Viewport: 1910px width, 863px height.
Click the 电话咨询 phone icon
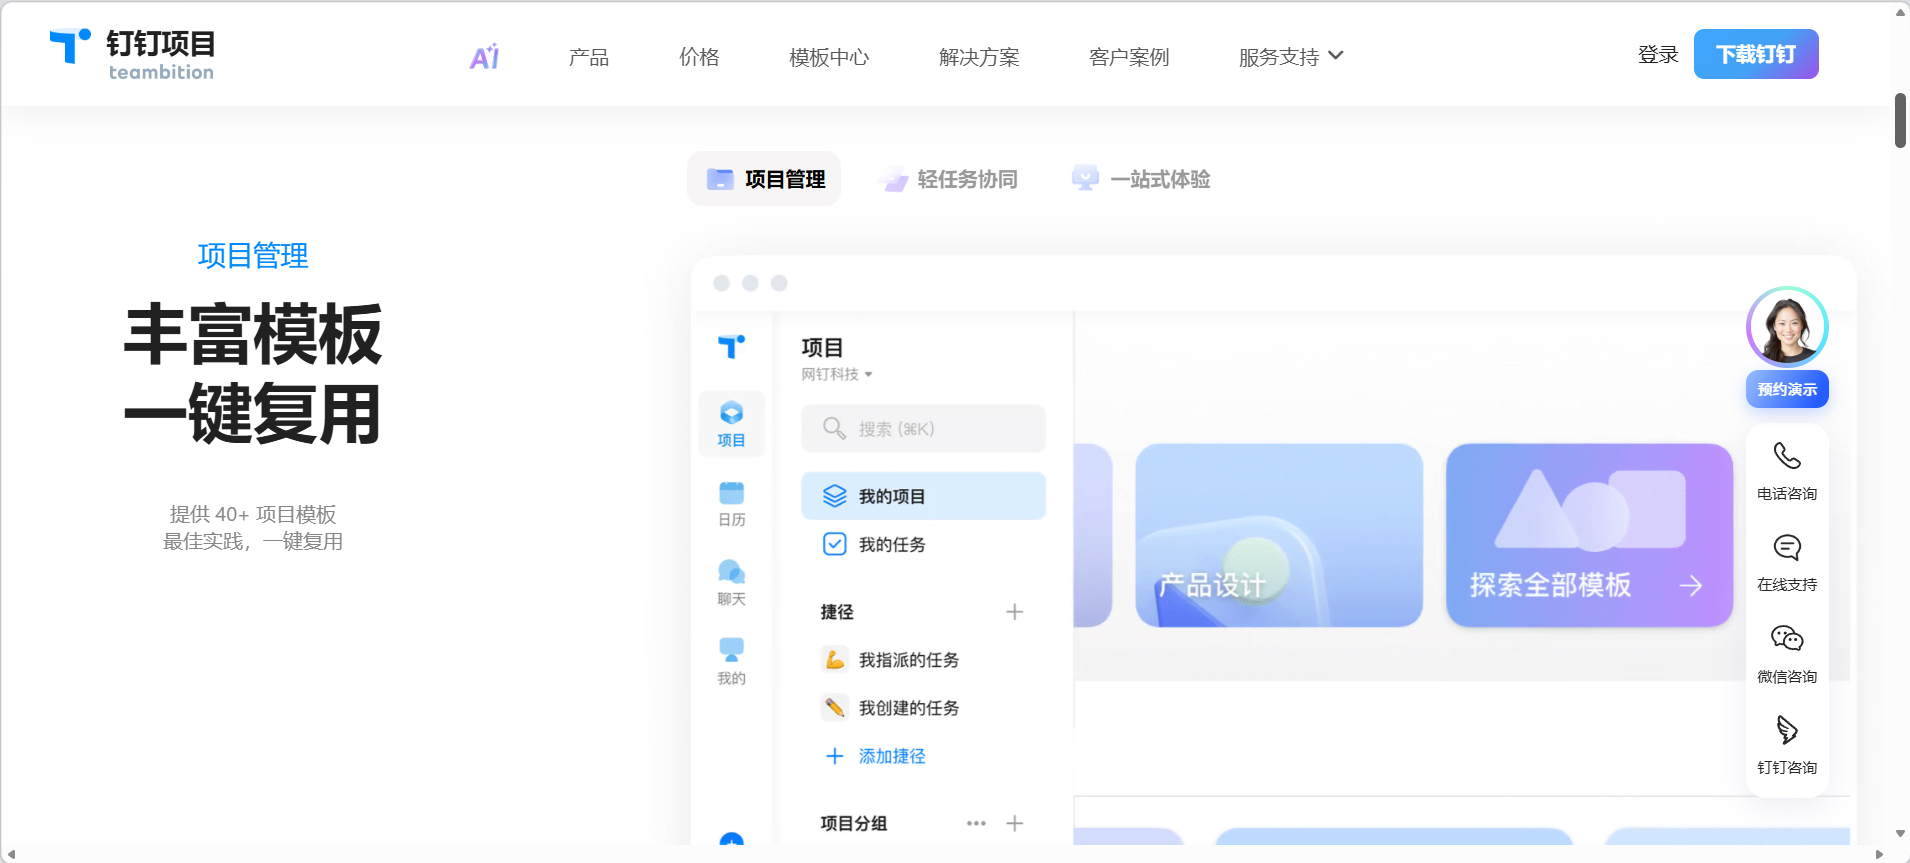(x=1787, y=456)
